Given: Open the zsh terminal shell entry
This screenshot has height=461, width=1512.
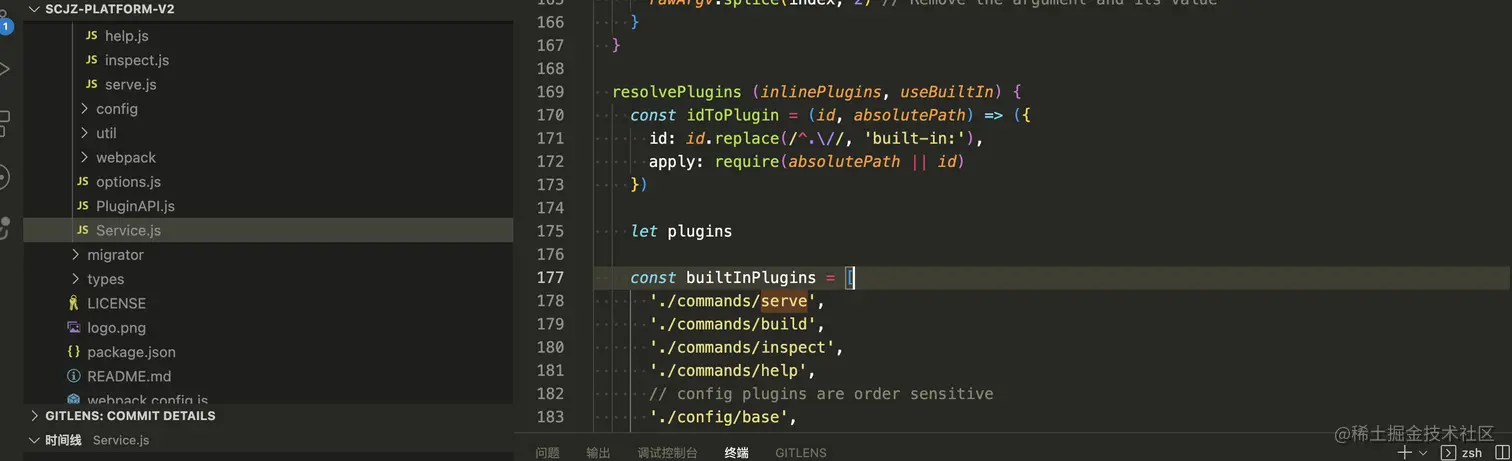Looking at the screenshot, I should click(1462, 453).
